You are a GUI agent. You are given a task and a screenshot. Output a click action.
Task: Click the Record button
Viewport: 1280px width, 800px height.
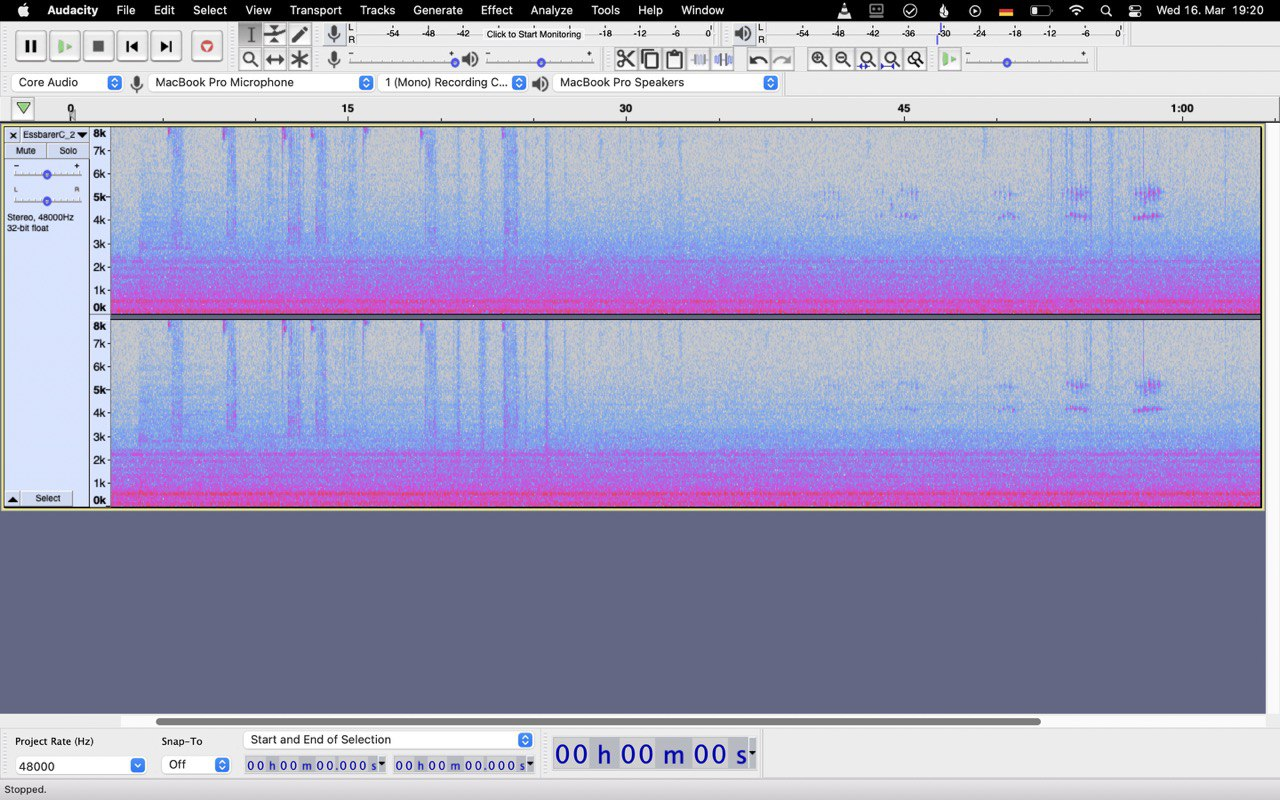coord(206,46)
